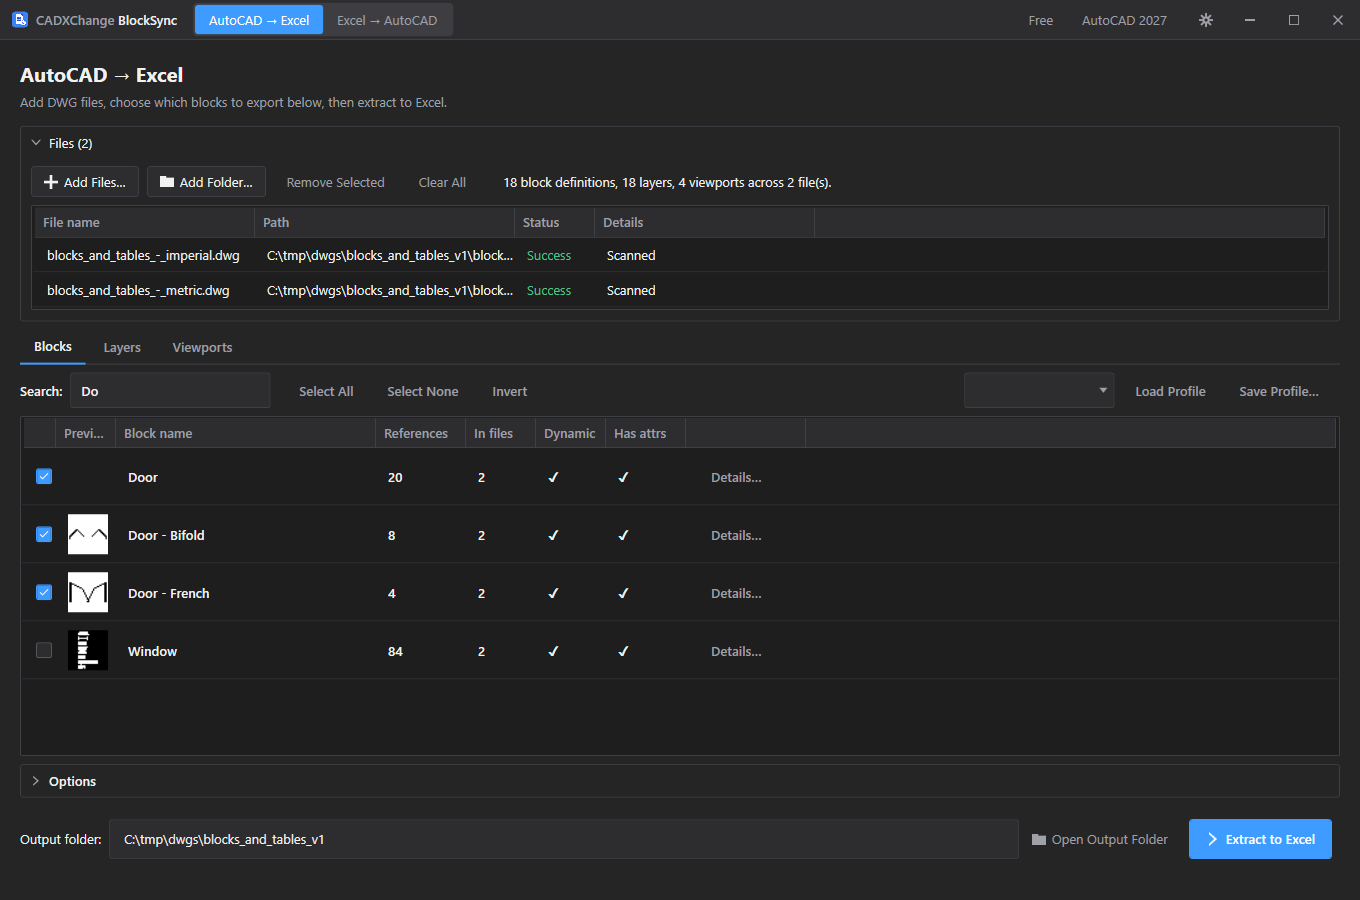Screen dimensions: 1360x900
Task: Open the Window block preview thumbnail
Action: click(x=88, y=650)
